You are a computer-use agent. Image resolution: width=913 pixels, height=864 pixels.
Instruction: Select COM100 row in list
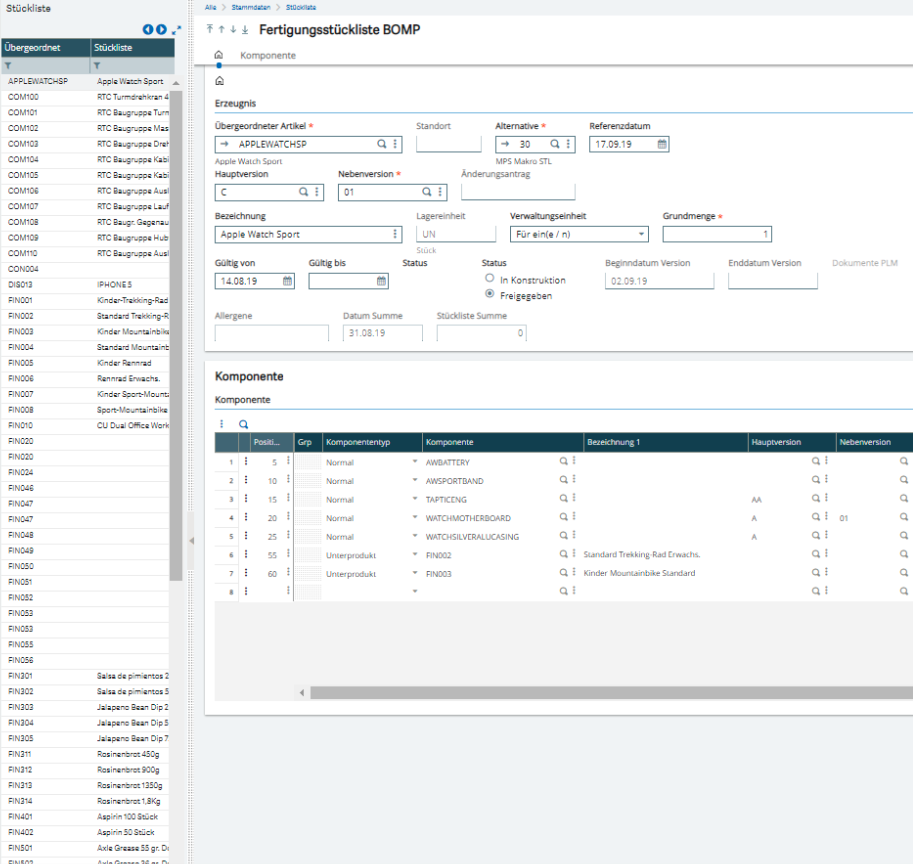87,97
